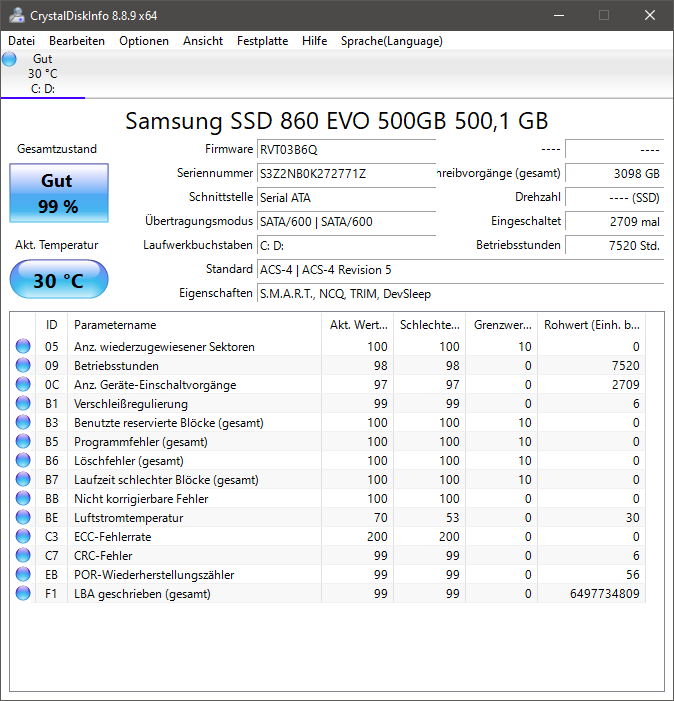The image size is (674, 701).
Task: Click the Übertragungsmodus field SATA/600
Action: pos(346,221)
